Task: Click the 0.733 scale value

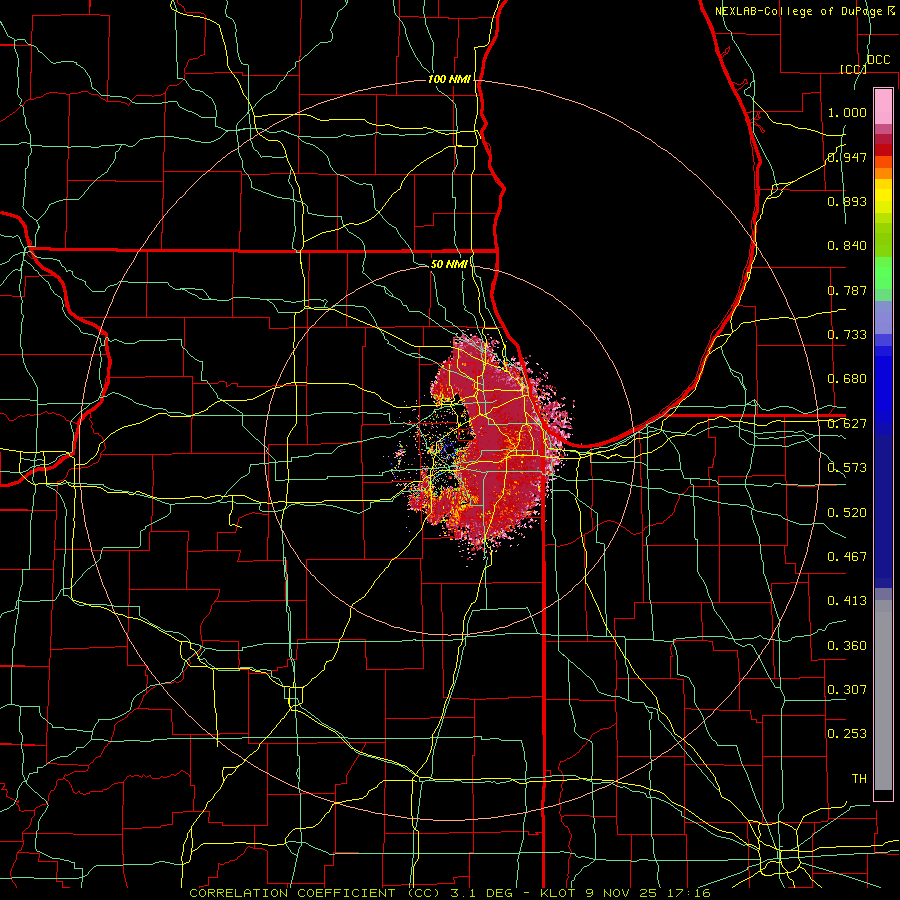Action: 847,335
